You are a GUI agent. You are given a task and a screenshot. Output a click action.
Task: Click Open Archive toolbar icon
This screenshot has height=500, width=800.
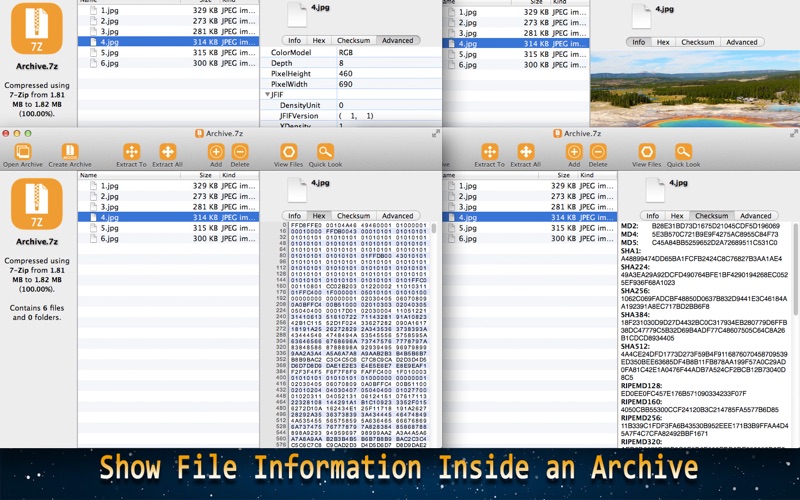(22, 152)
